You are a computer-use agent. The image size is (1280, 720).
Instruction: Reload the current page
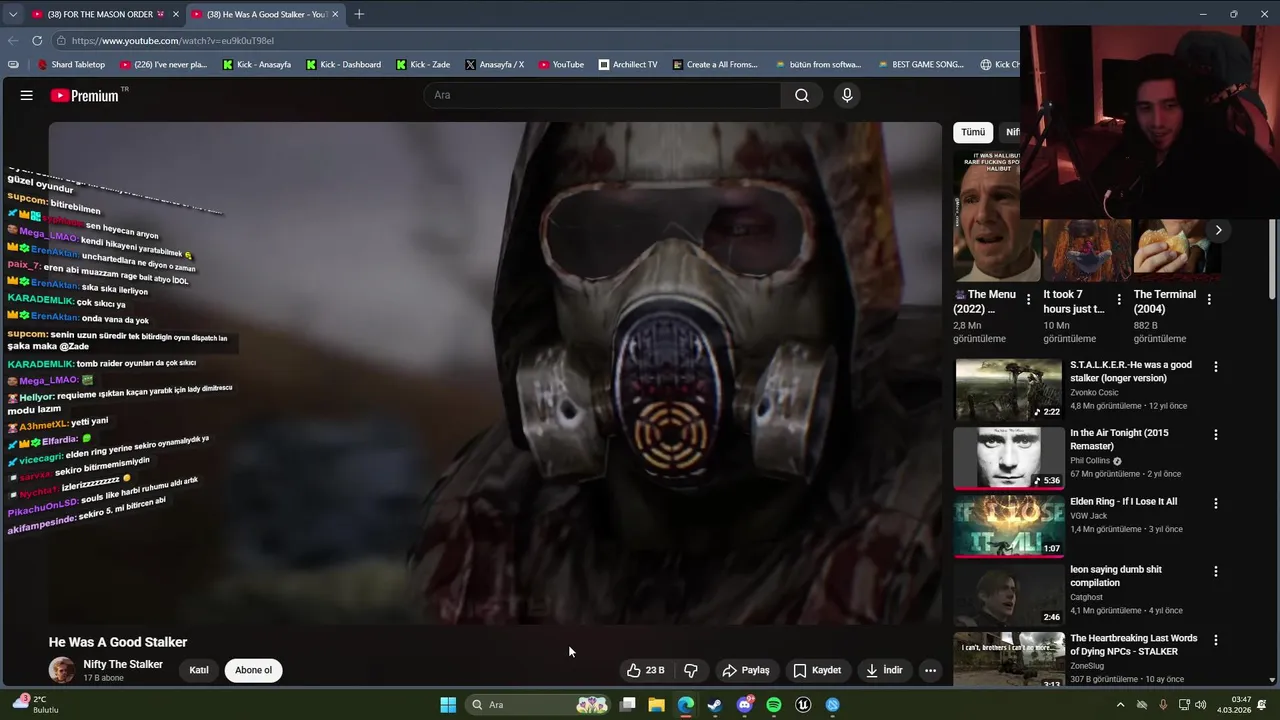click(37, 40)
